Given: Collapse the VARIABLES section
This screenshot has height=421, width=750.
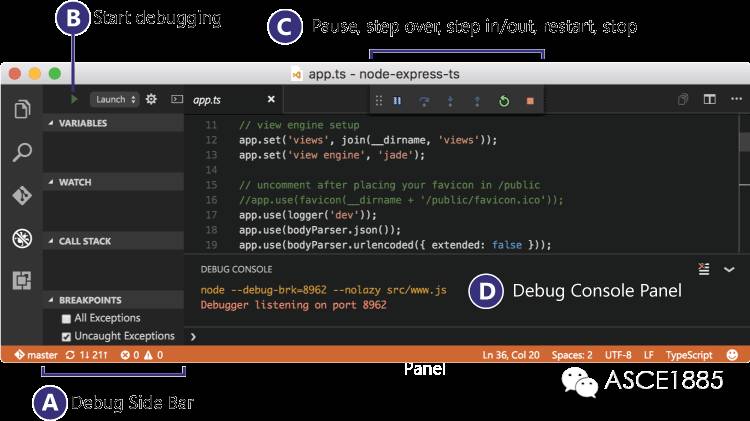Looking at the screenshot, I should [113, 123].
